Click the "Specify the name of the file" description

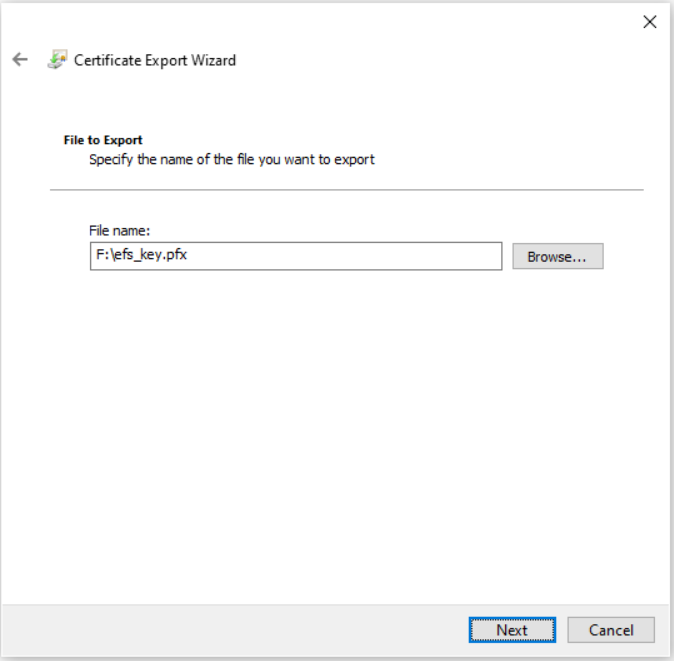pos(232,159)
